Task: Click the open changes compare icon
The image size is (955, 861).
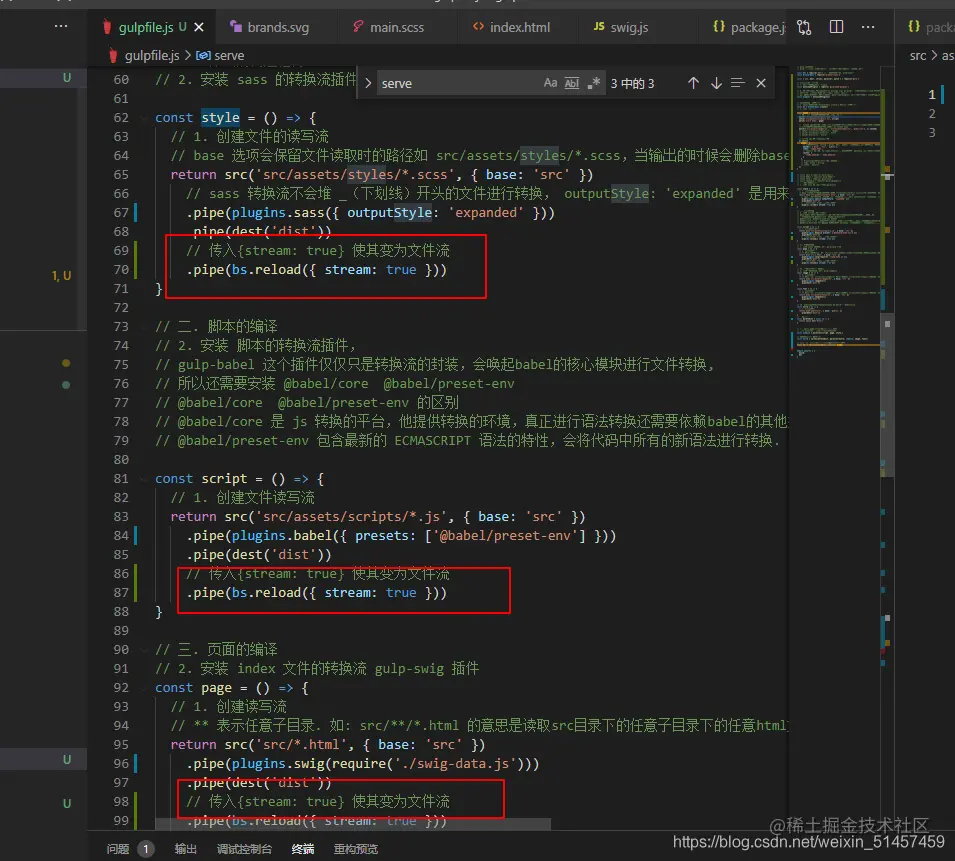Action: 805,27
